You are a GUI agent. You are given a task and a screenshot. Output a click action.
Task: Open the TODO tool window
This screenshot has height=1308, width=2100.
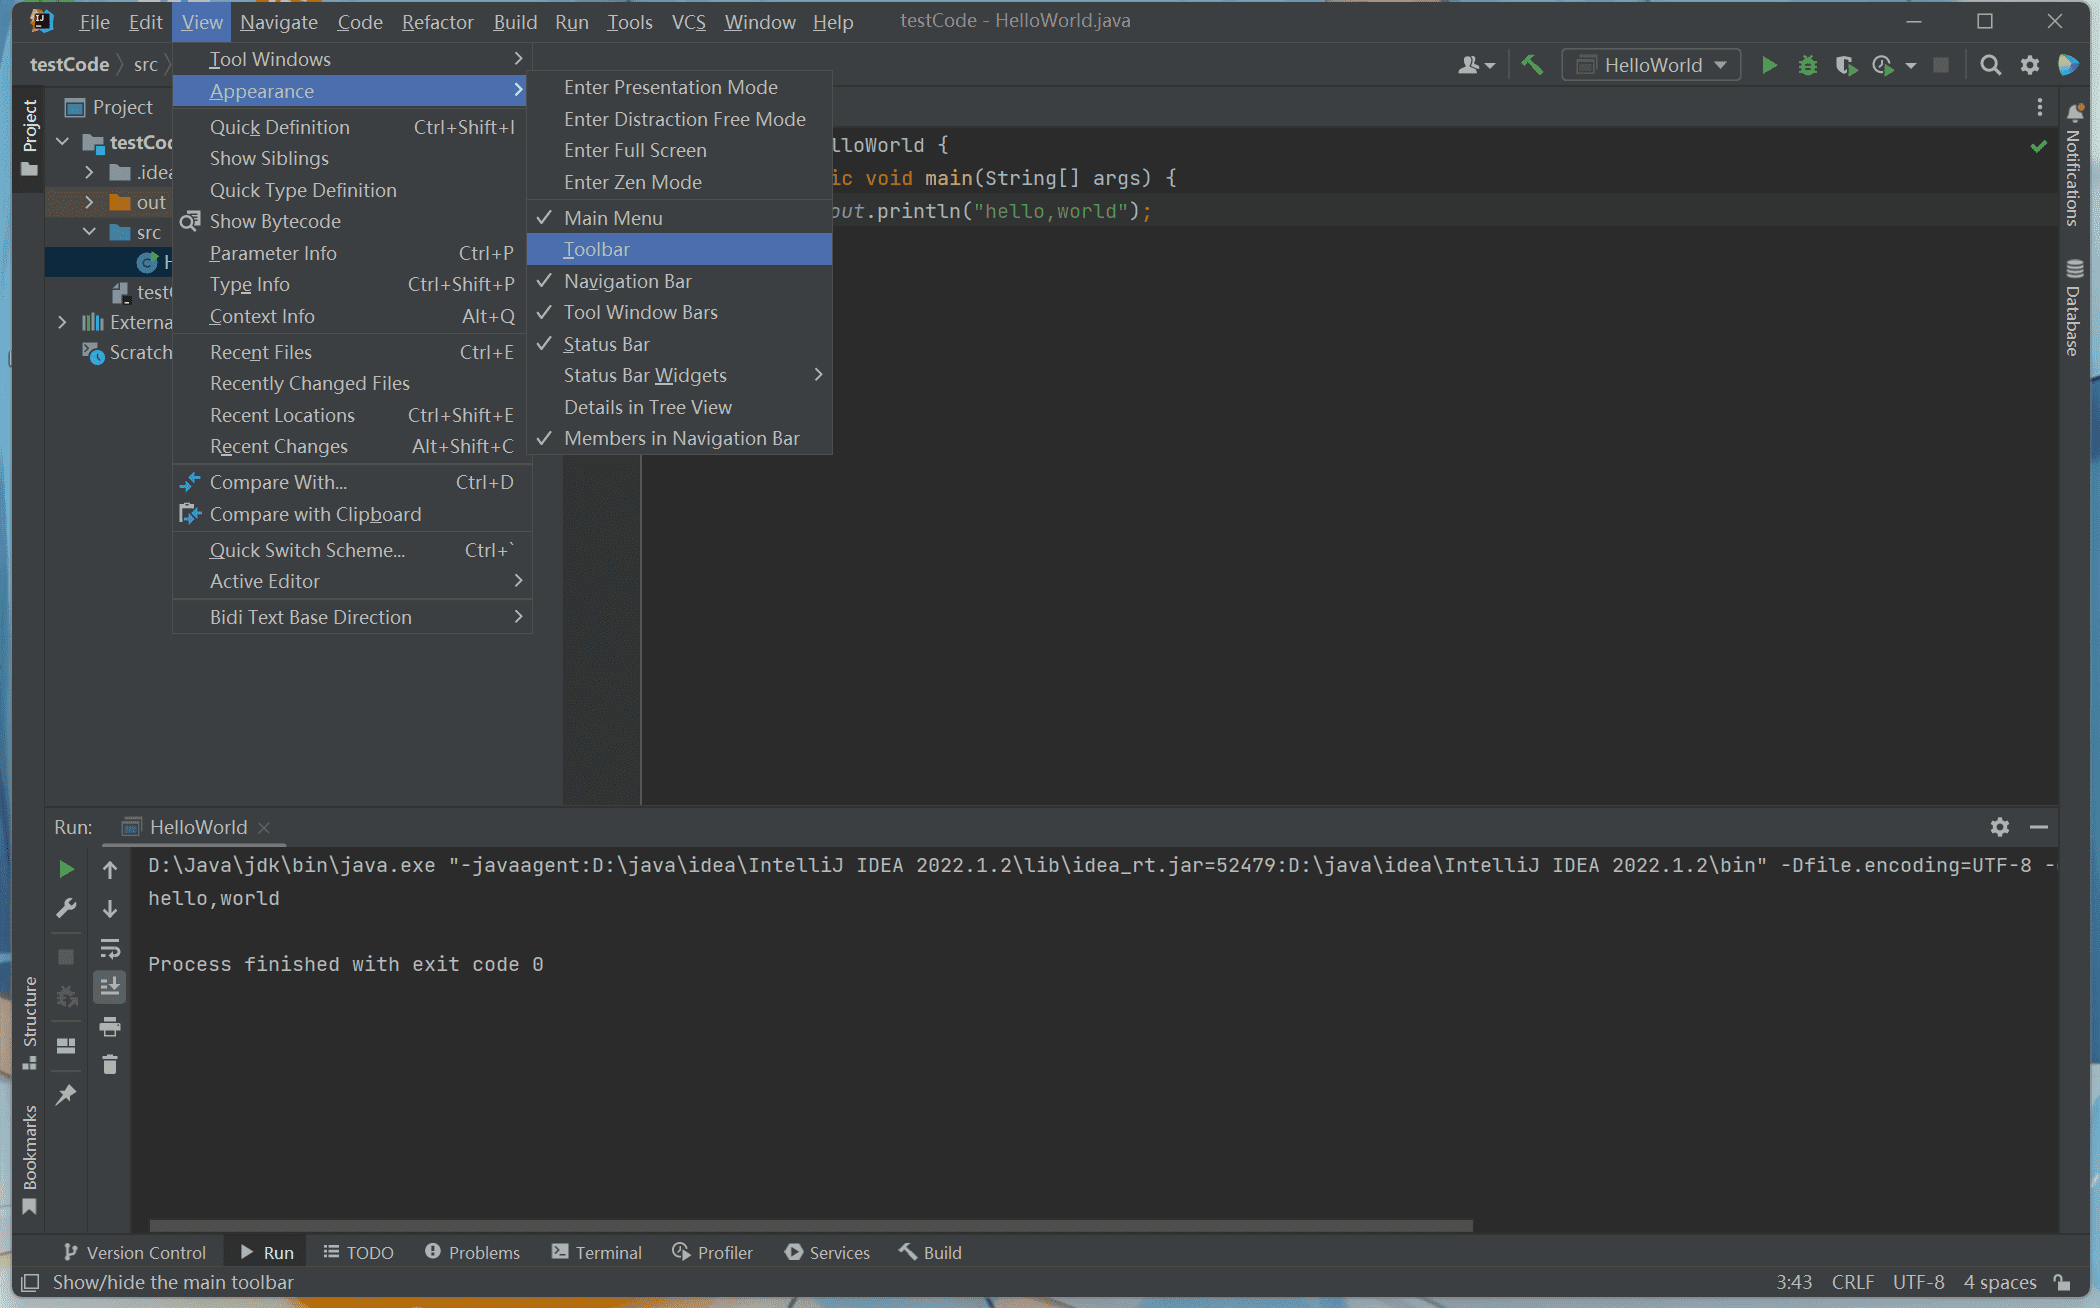[x=358, y=1252]
